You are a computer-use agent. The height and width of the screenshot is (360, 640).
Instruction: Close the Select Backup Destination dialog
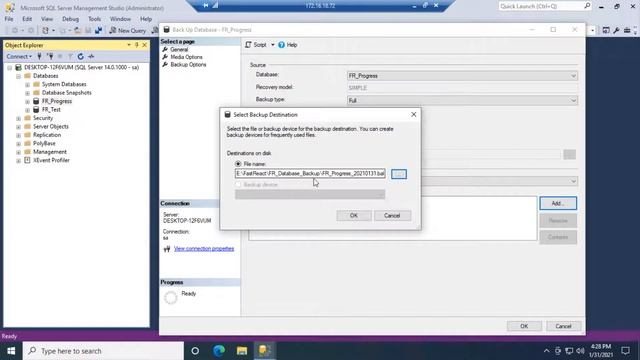413,115
